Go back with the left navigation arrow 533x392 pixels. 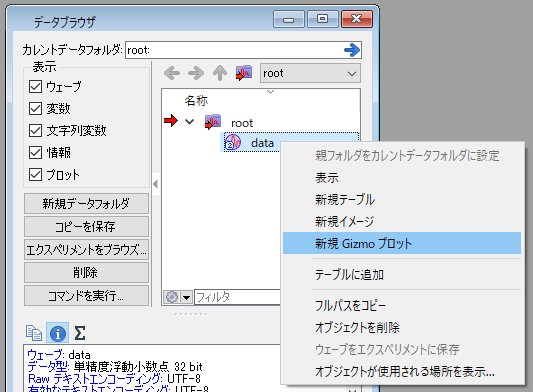(172, 73)
